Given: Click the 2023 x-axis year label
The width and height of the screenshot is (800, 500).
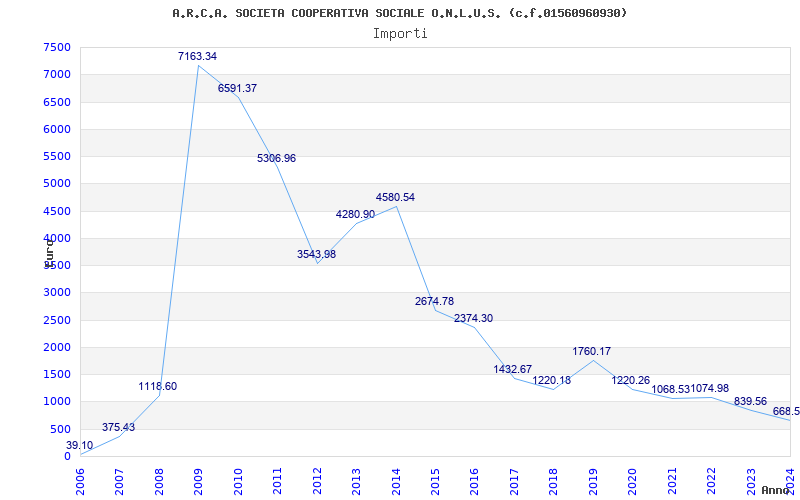Looking at the screenshot, I should (x=751, y=481).
